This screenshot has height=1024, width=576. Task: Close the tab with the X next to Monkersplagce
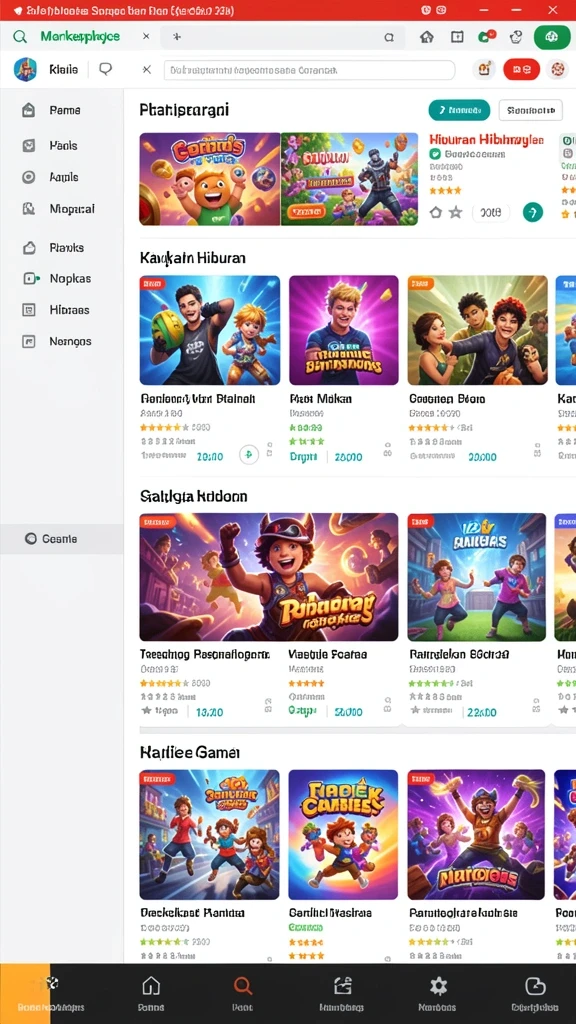pyautogui.click(x=146, y=37)
